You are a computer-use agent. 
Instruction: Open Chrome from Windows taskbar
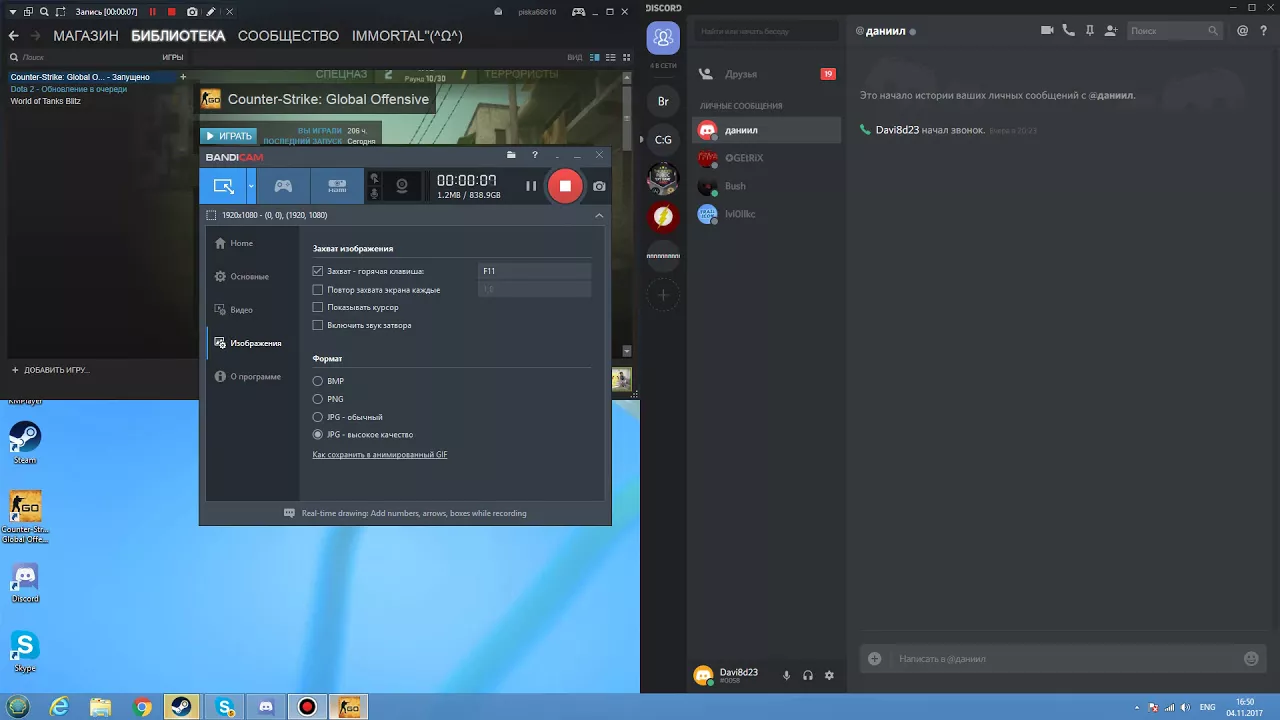click(x=143, y=707)
